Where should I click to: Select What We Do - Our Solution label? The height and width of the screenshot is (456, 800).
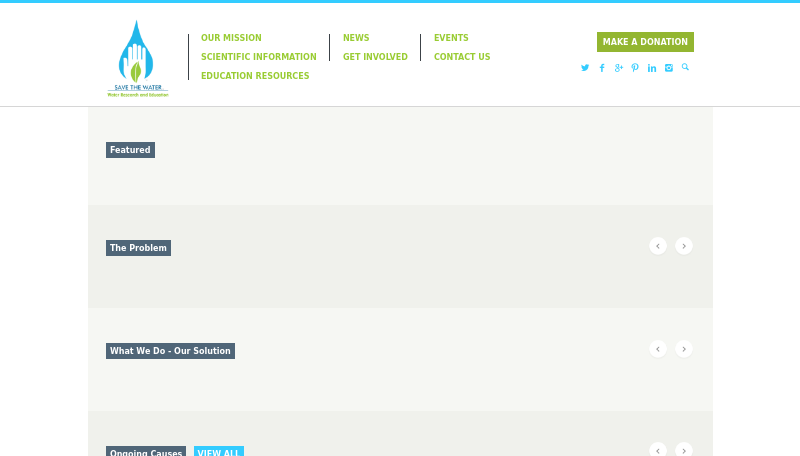pyautogui.click(x=170, y=351)
